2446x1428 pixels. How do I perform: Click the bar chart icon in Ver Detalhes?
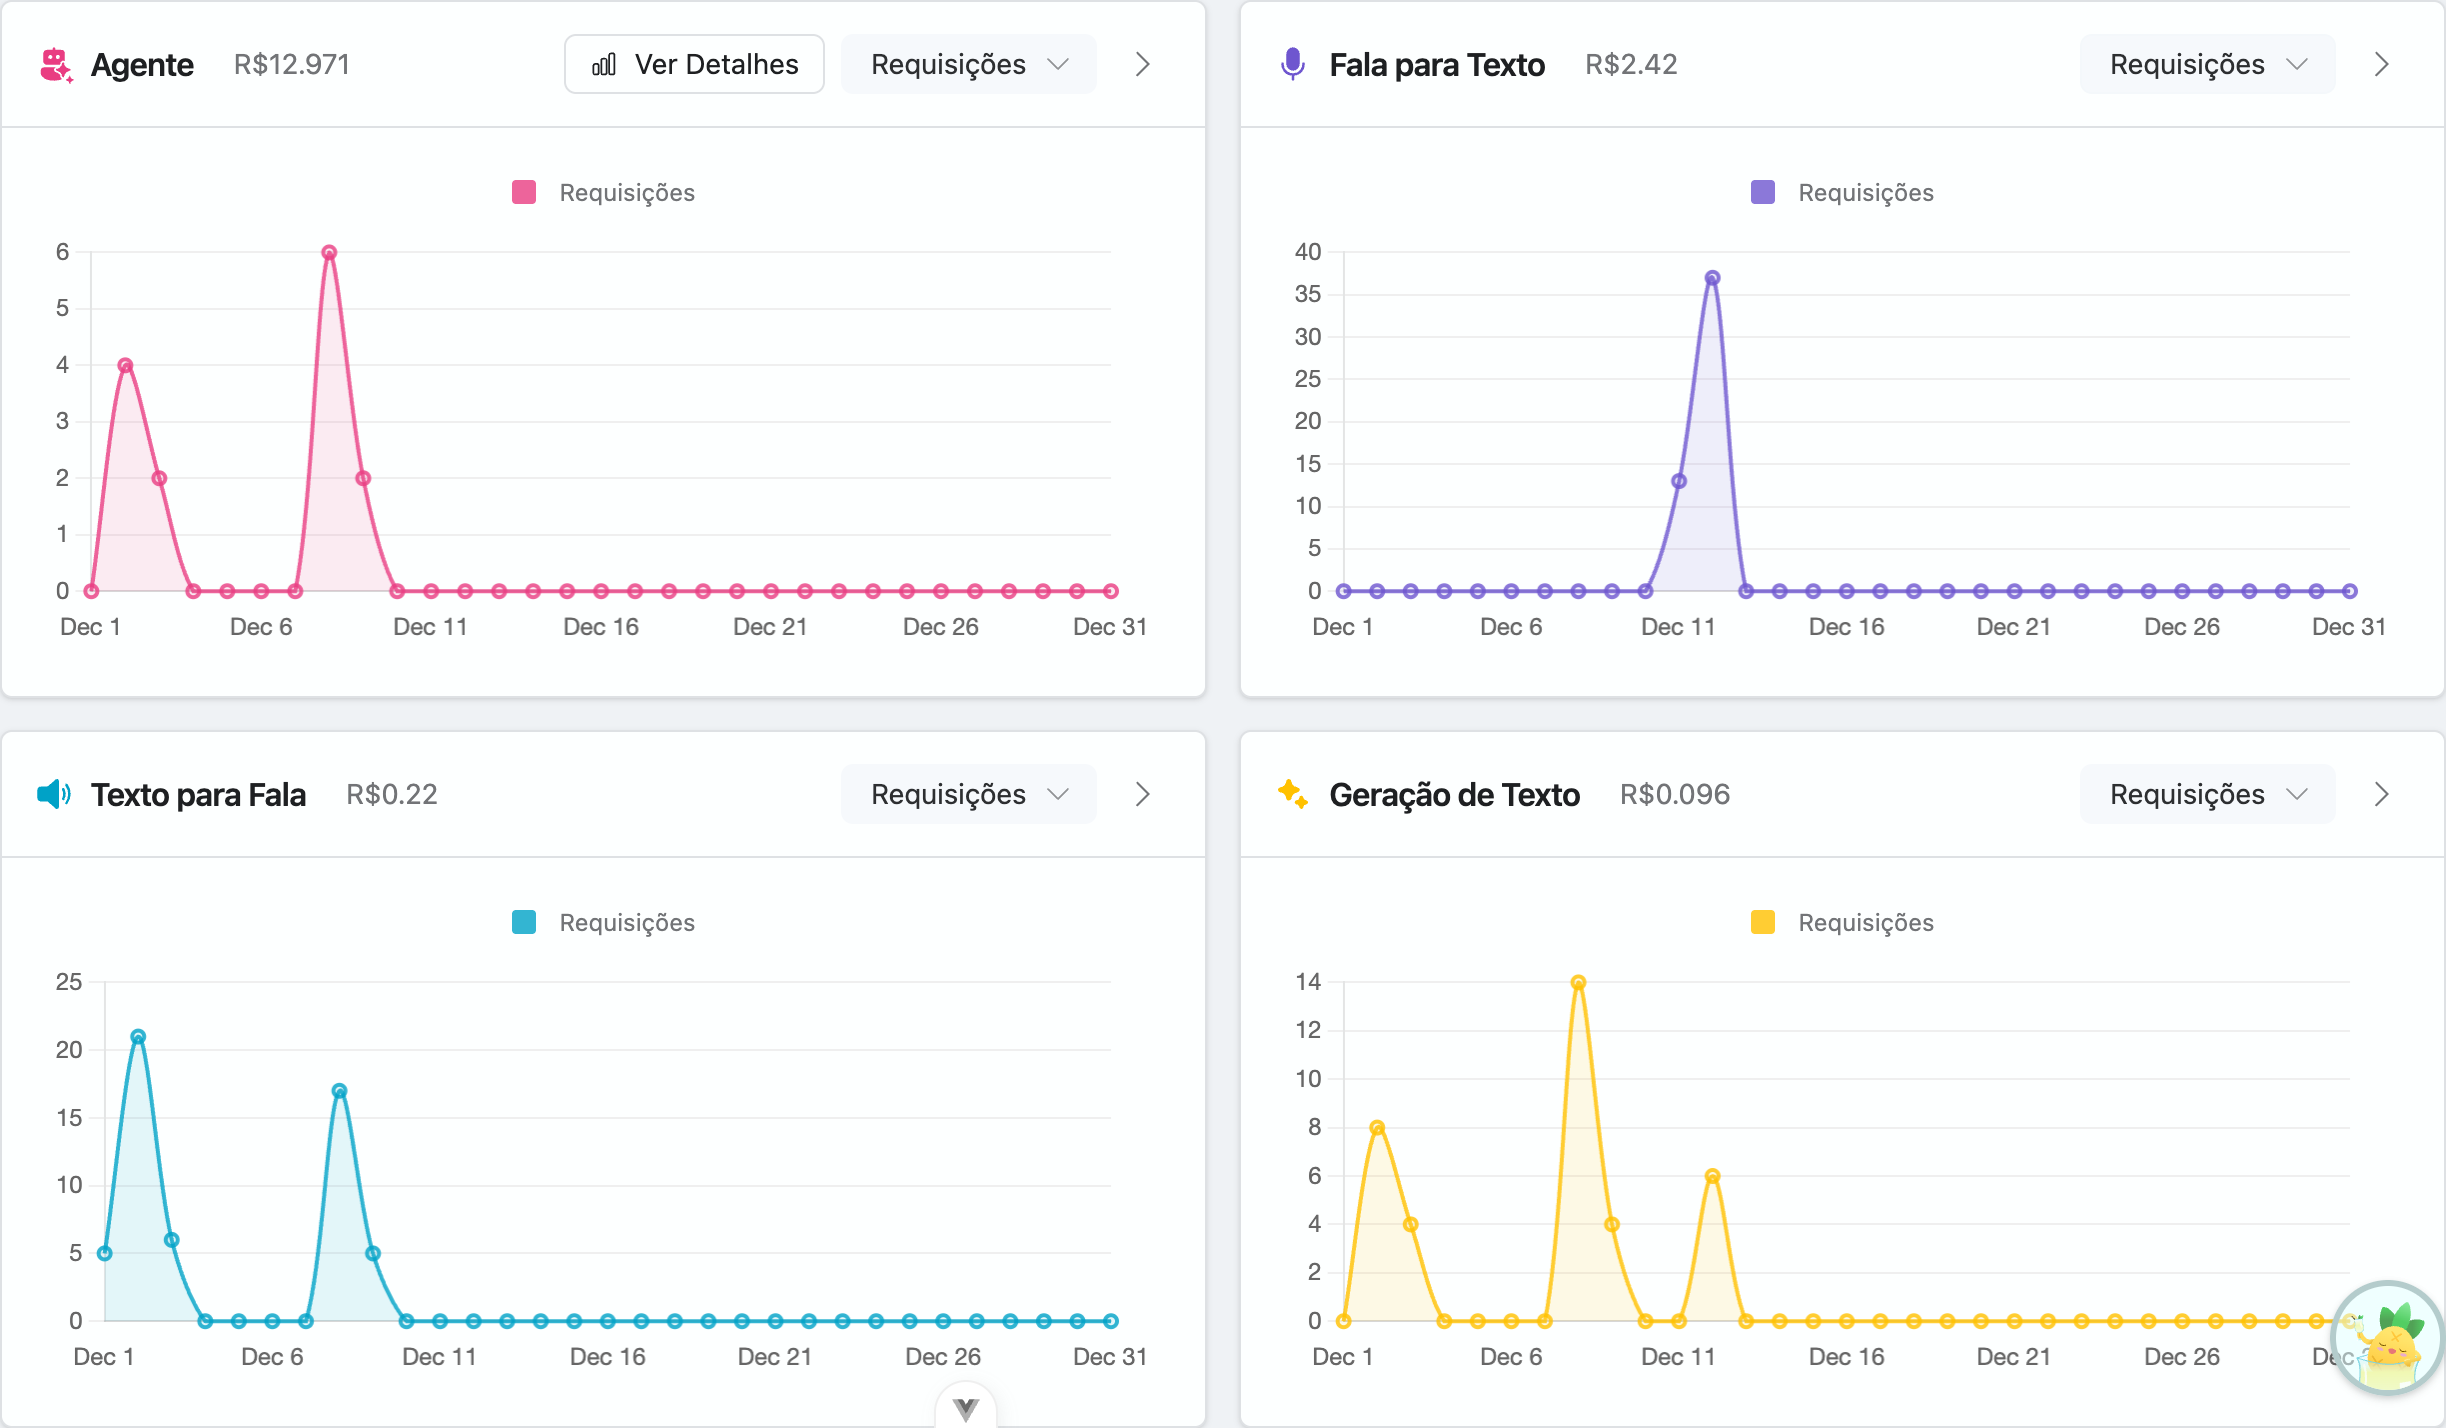tap(604, 65)
